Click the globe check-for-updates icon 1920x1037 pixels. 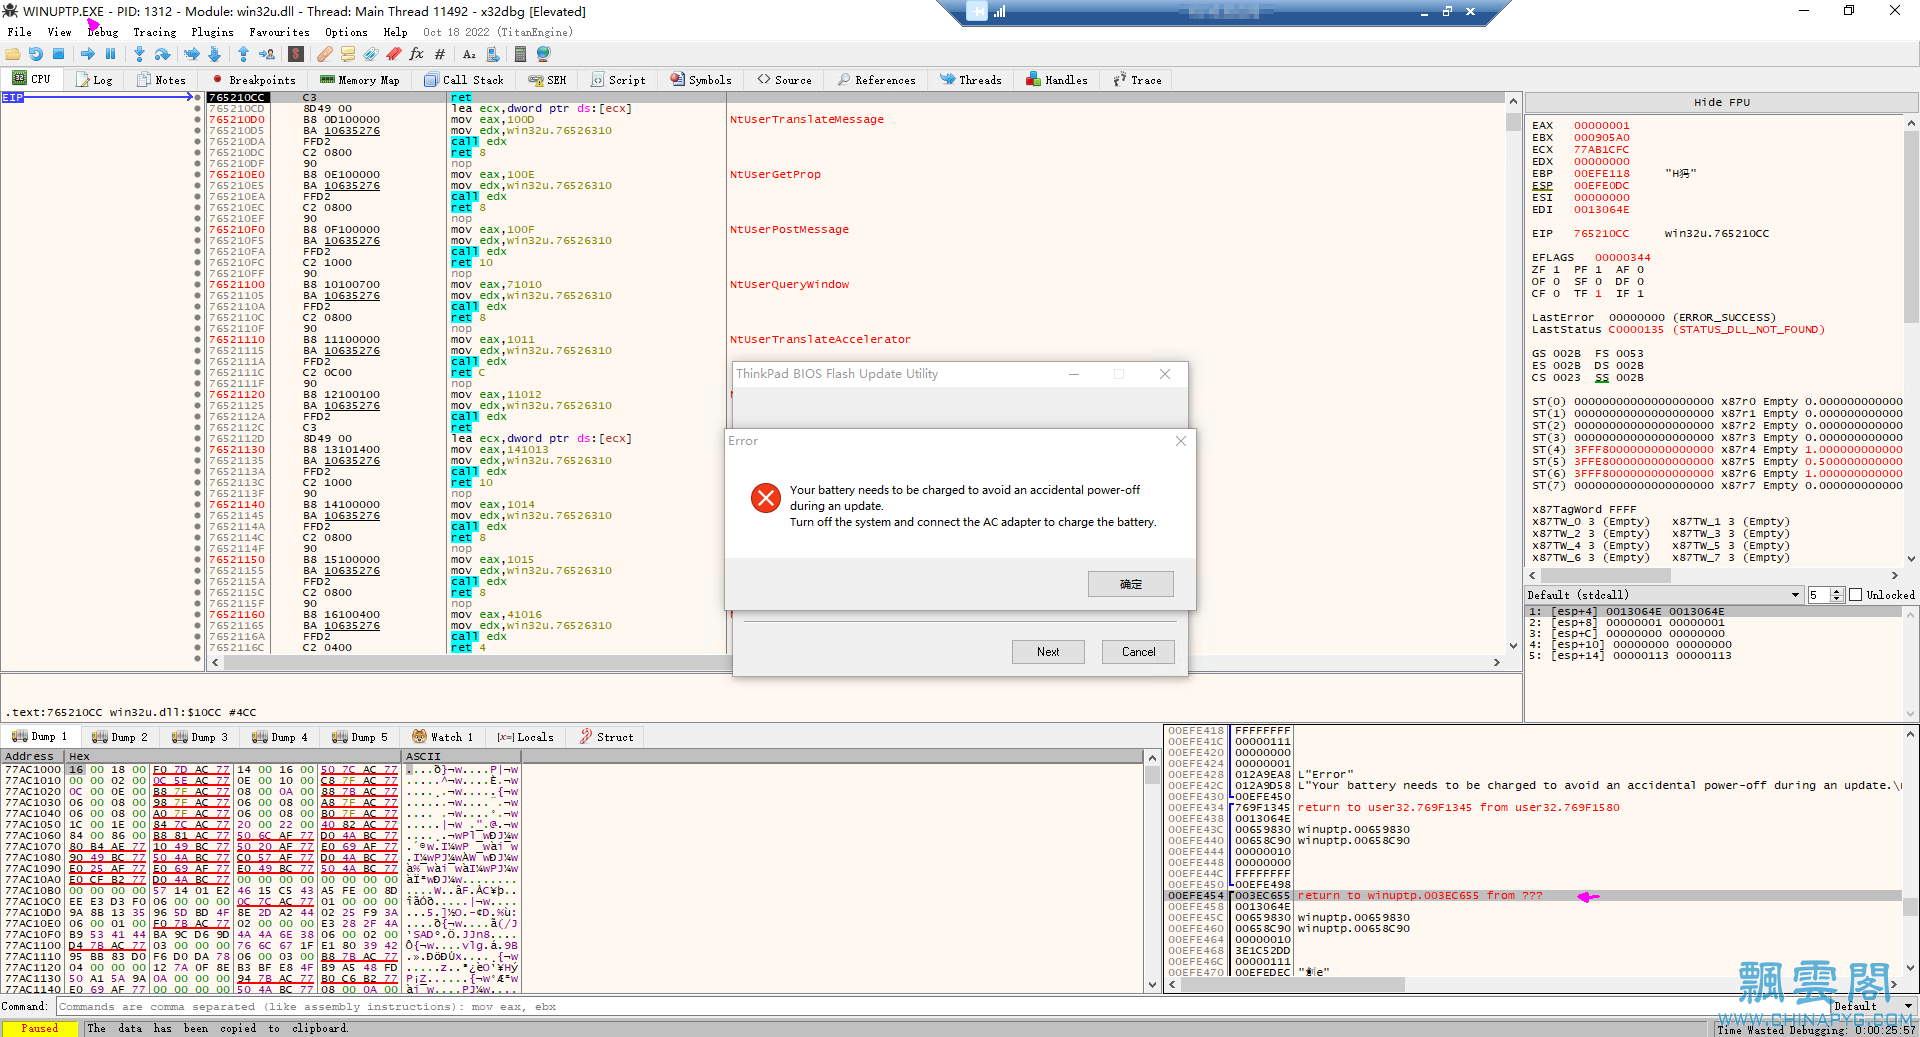[544, 54]
